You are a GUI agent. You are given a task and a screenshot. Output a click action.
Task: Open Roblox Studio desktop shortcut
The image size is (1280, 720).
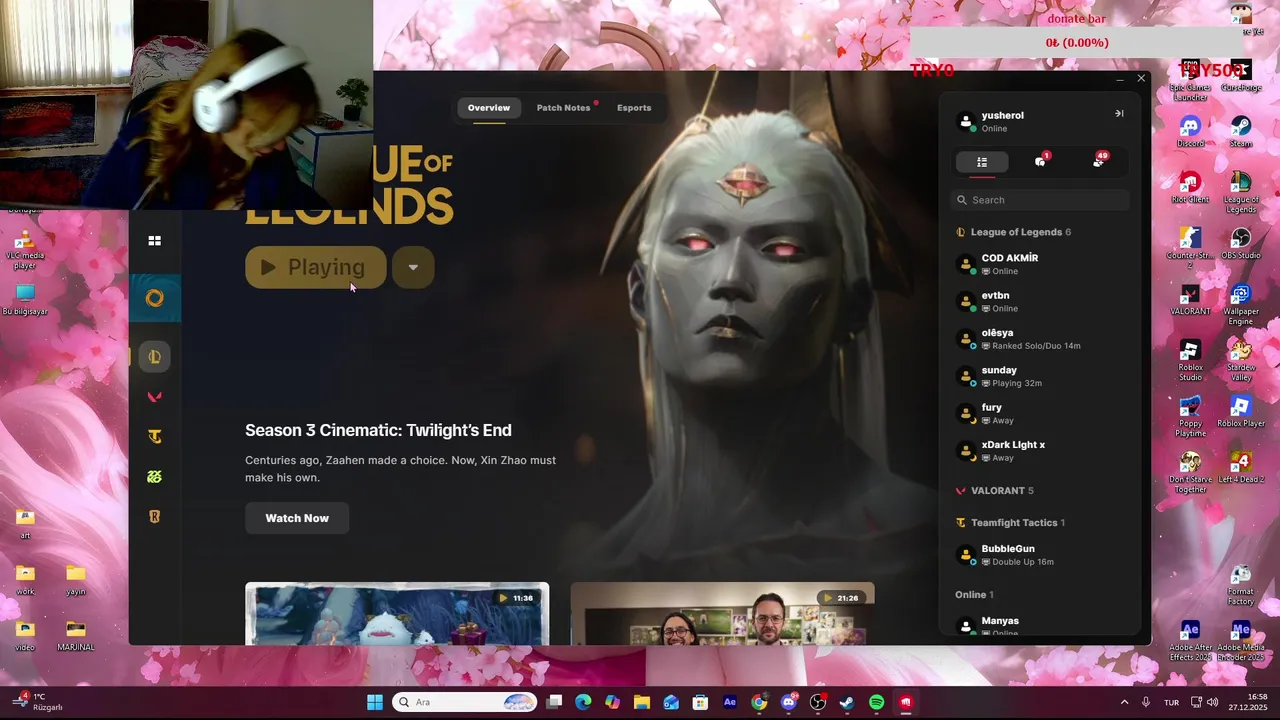(1190, 360)
